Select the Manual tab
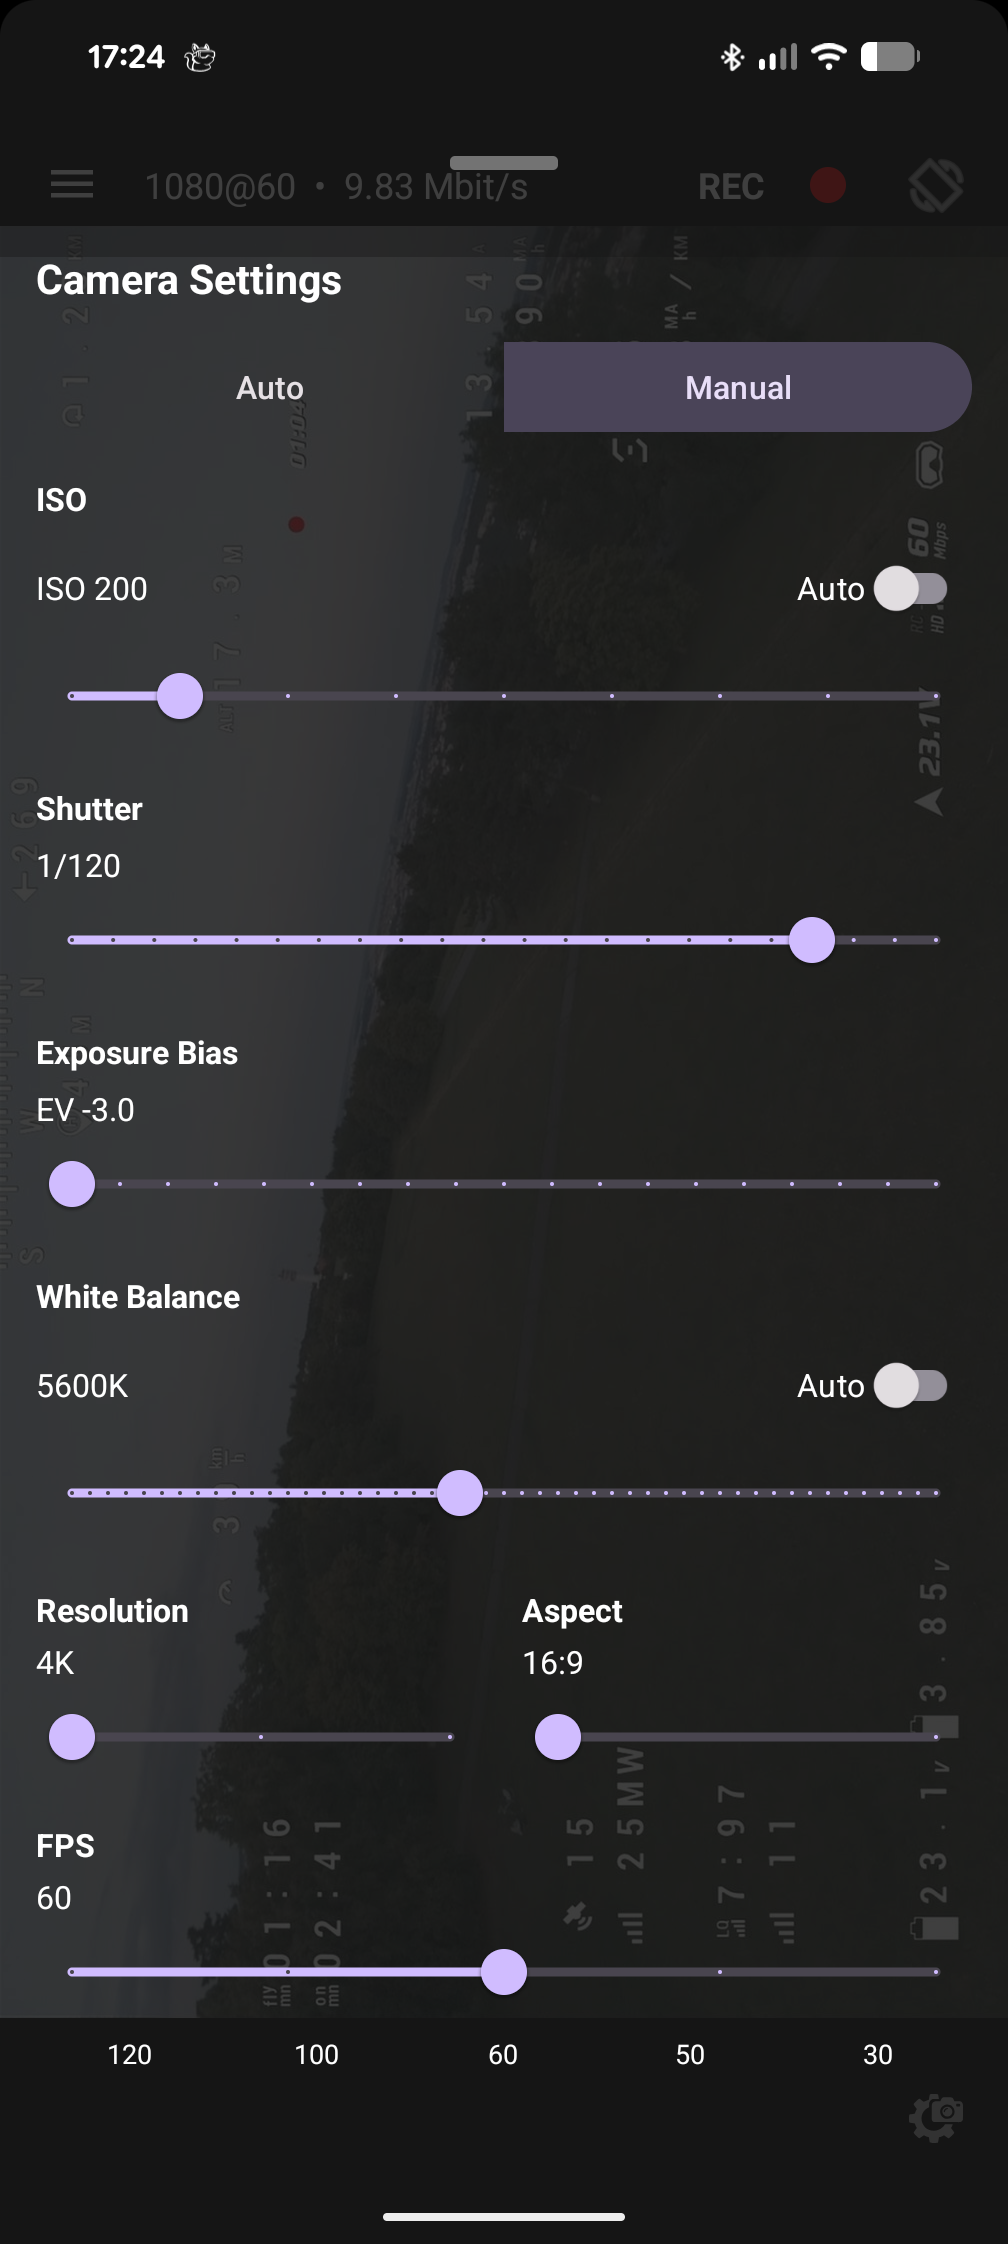 tap(737, 387)
